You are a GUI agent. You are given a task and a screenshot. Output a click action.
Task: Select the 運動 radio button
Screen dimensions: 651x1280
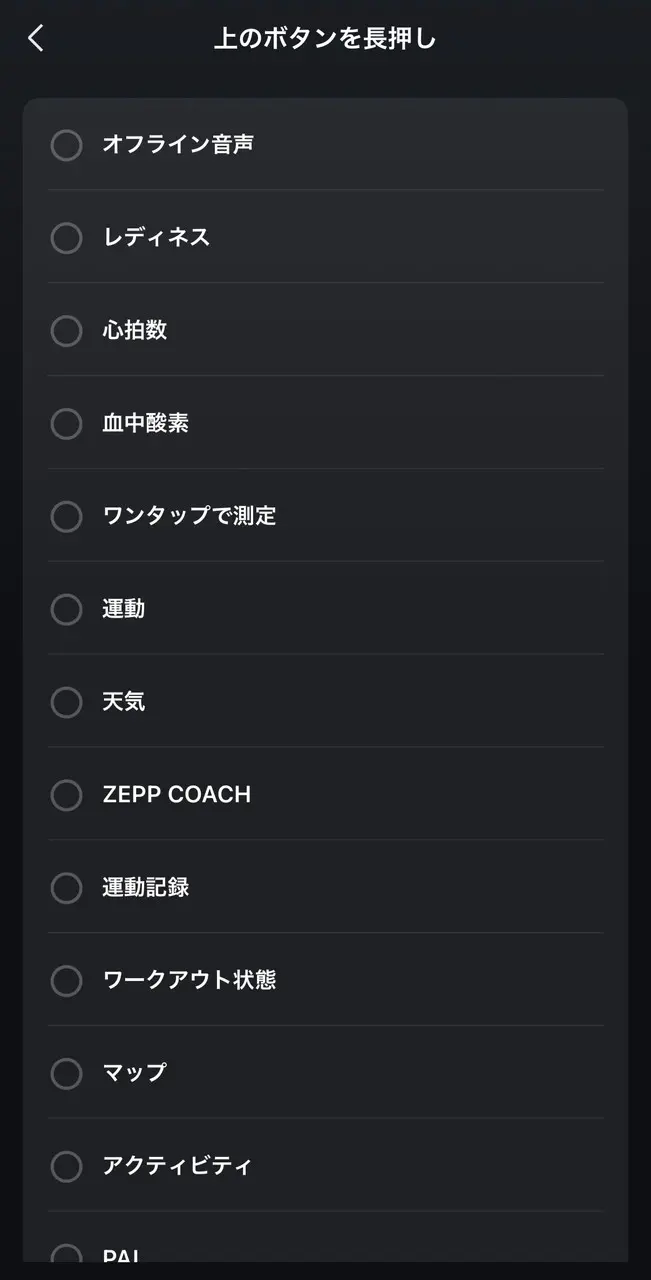pyautogui.click(x=66, y=609)
